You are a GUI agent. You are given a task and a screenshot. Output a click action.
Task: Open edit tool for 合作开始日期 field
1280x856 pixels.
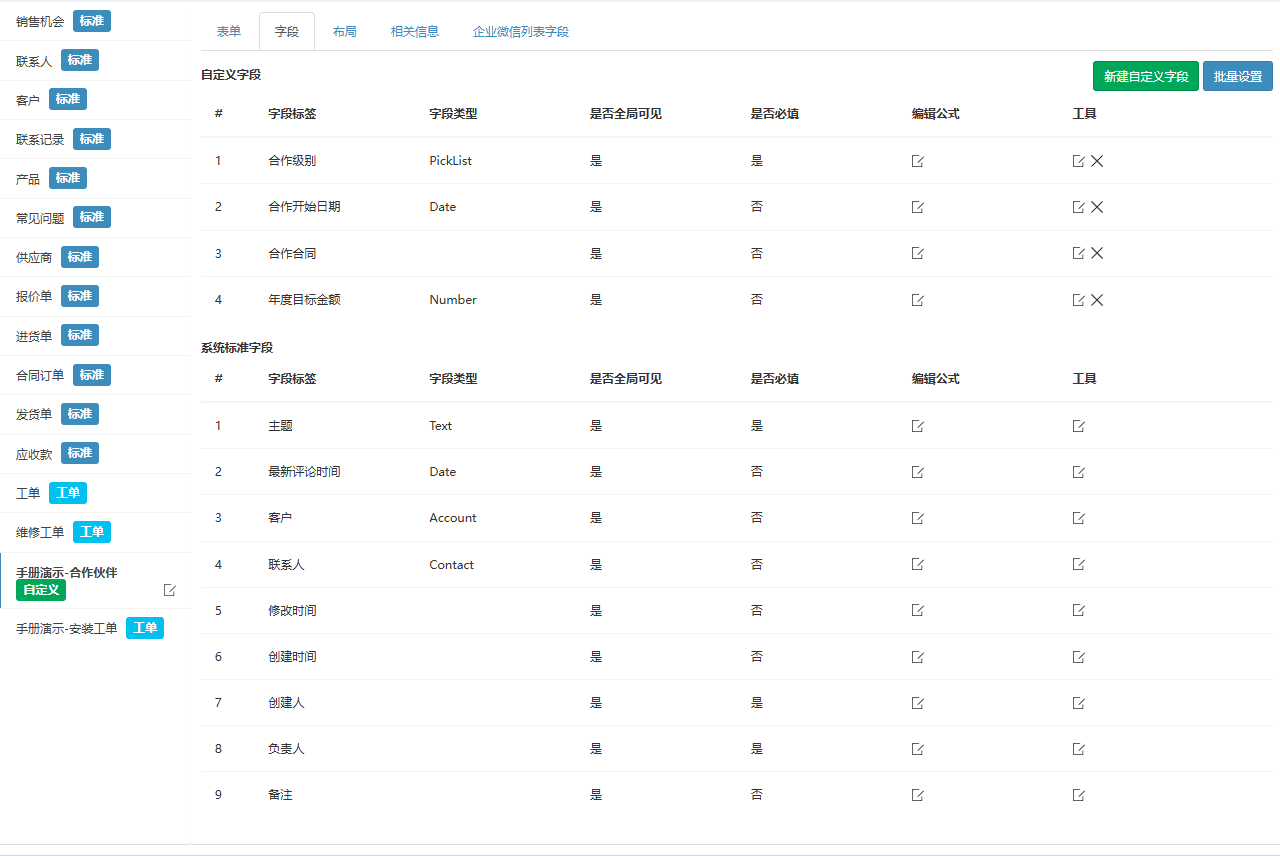[x=1078, y=207]
